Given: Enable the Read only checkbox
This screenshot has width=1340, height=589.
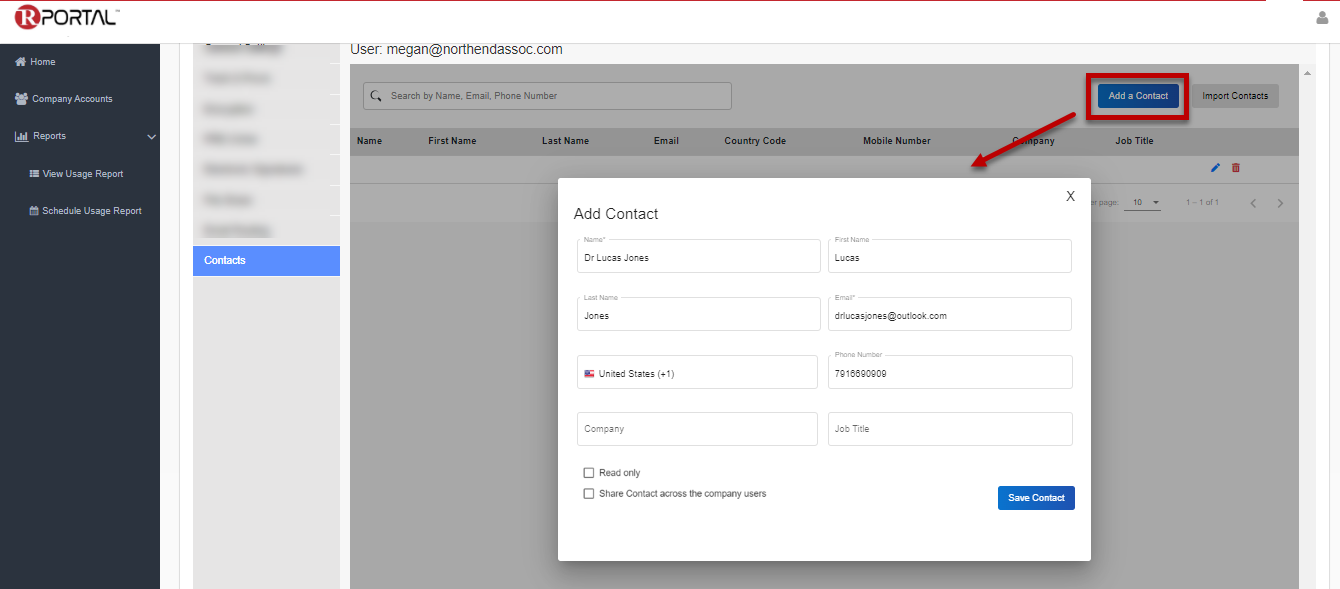Looking at the screenshot, I should point(589,473).
